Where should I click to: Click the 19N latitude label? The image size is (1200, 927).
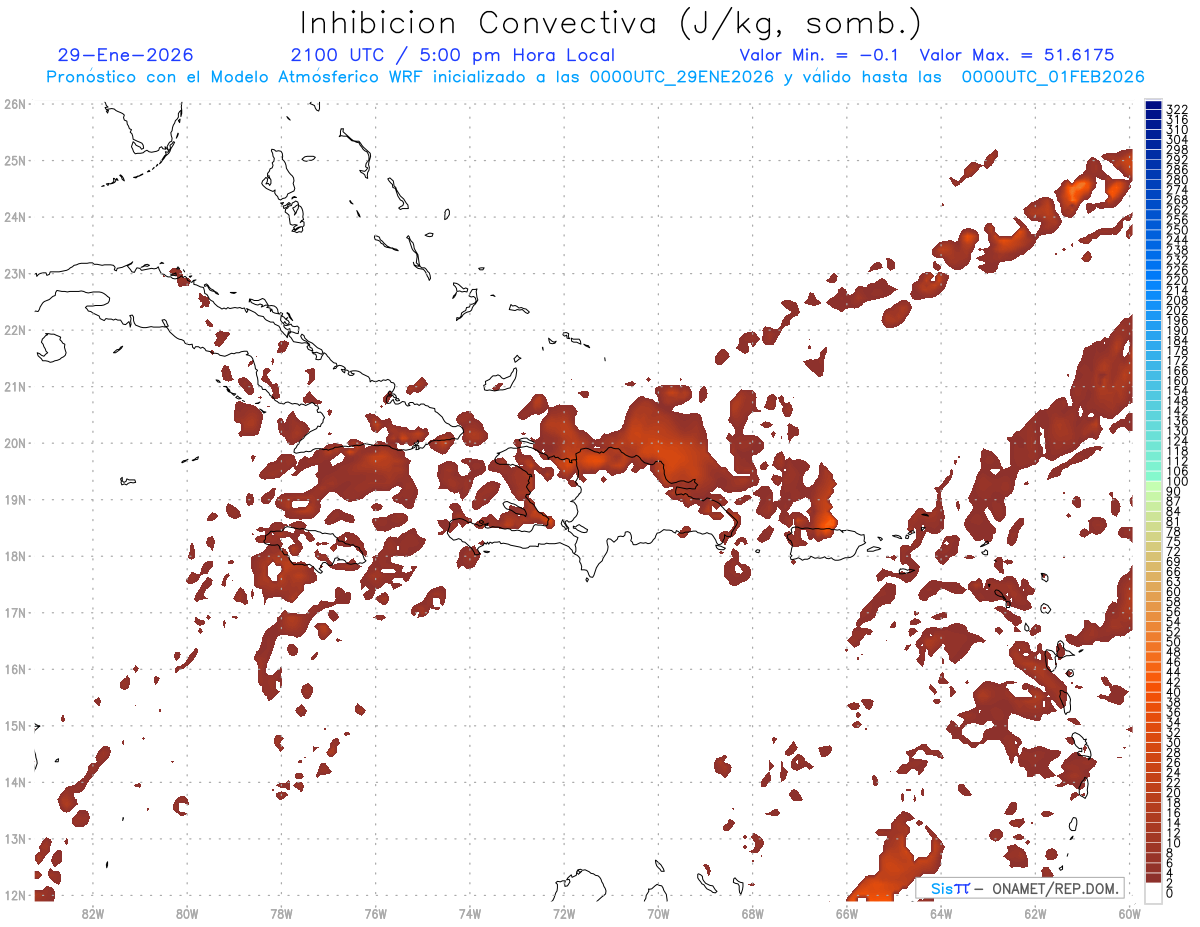click(14, 499)
